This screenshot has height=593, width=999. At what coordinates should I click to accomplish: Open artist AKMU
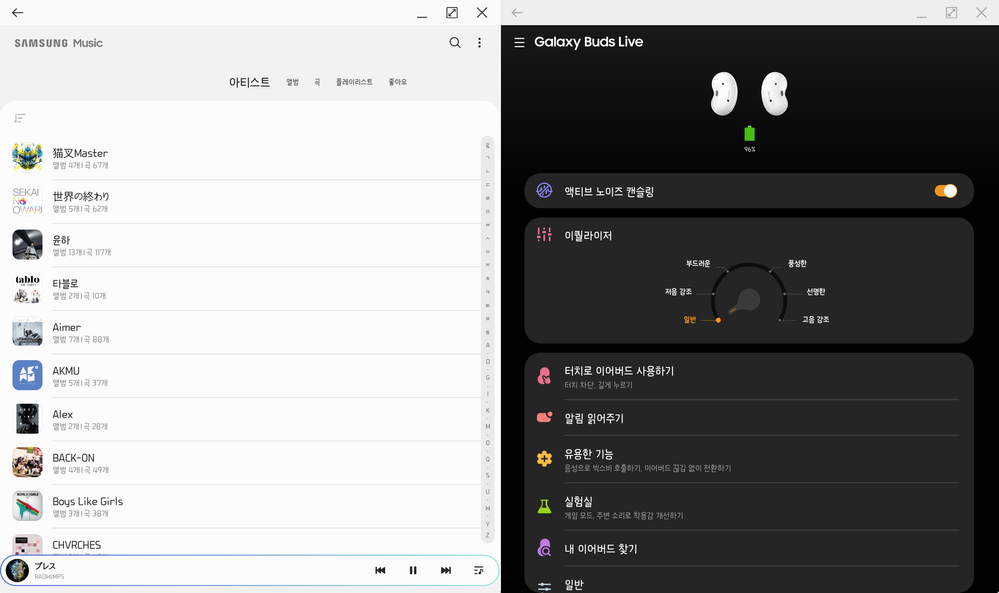pyautogui.click(x=242, y=376)
